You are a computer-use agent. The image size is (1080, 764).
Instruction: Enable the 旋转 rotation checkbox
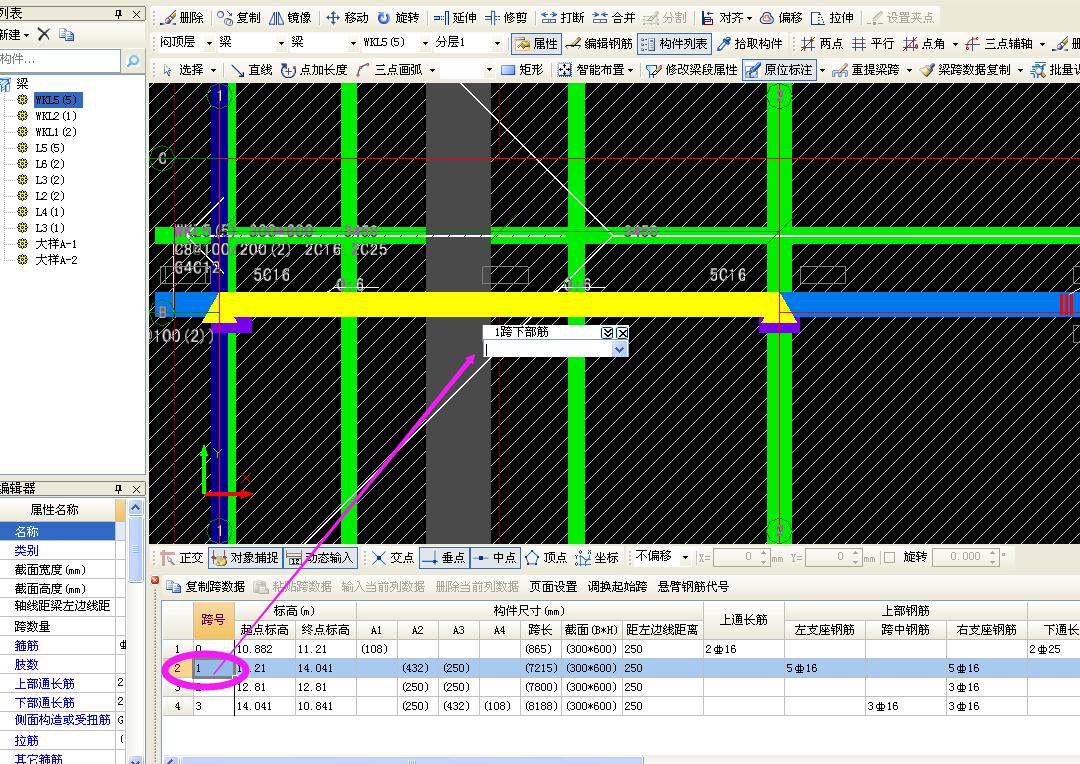(889, 557)
